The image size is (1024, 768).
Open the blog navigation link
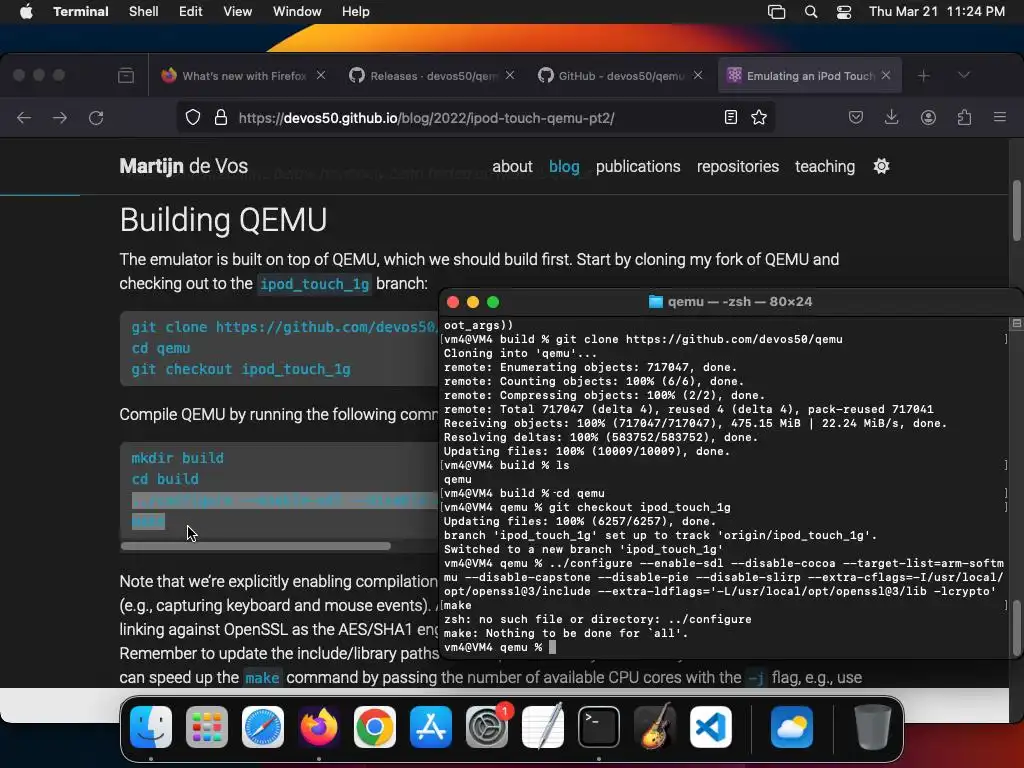pos(564,167)
